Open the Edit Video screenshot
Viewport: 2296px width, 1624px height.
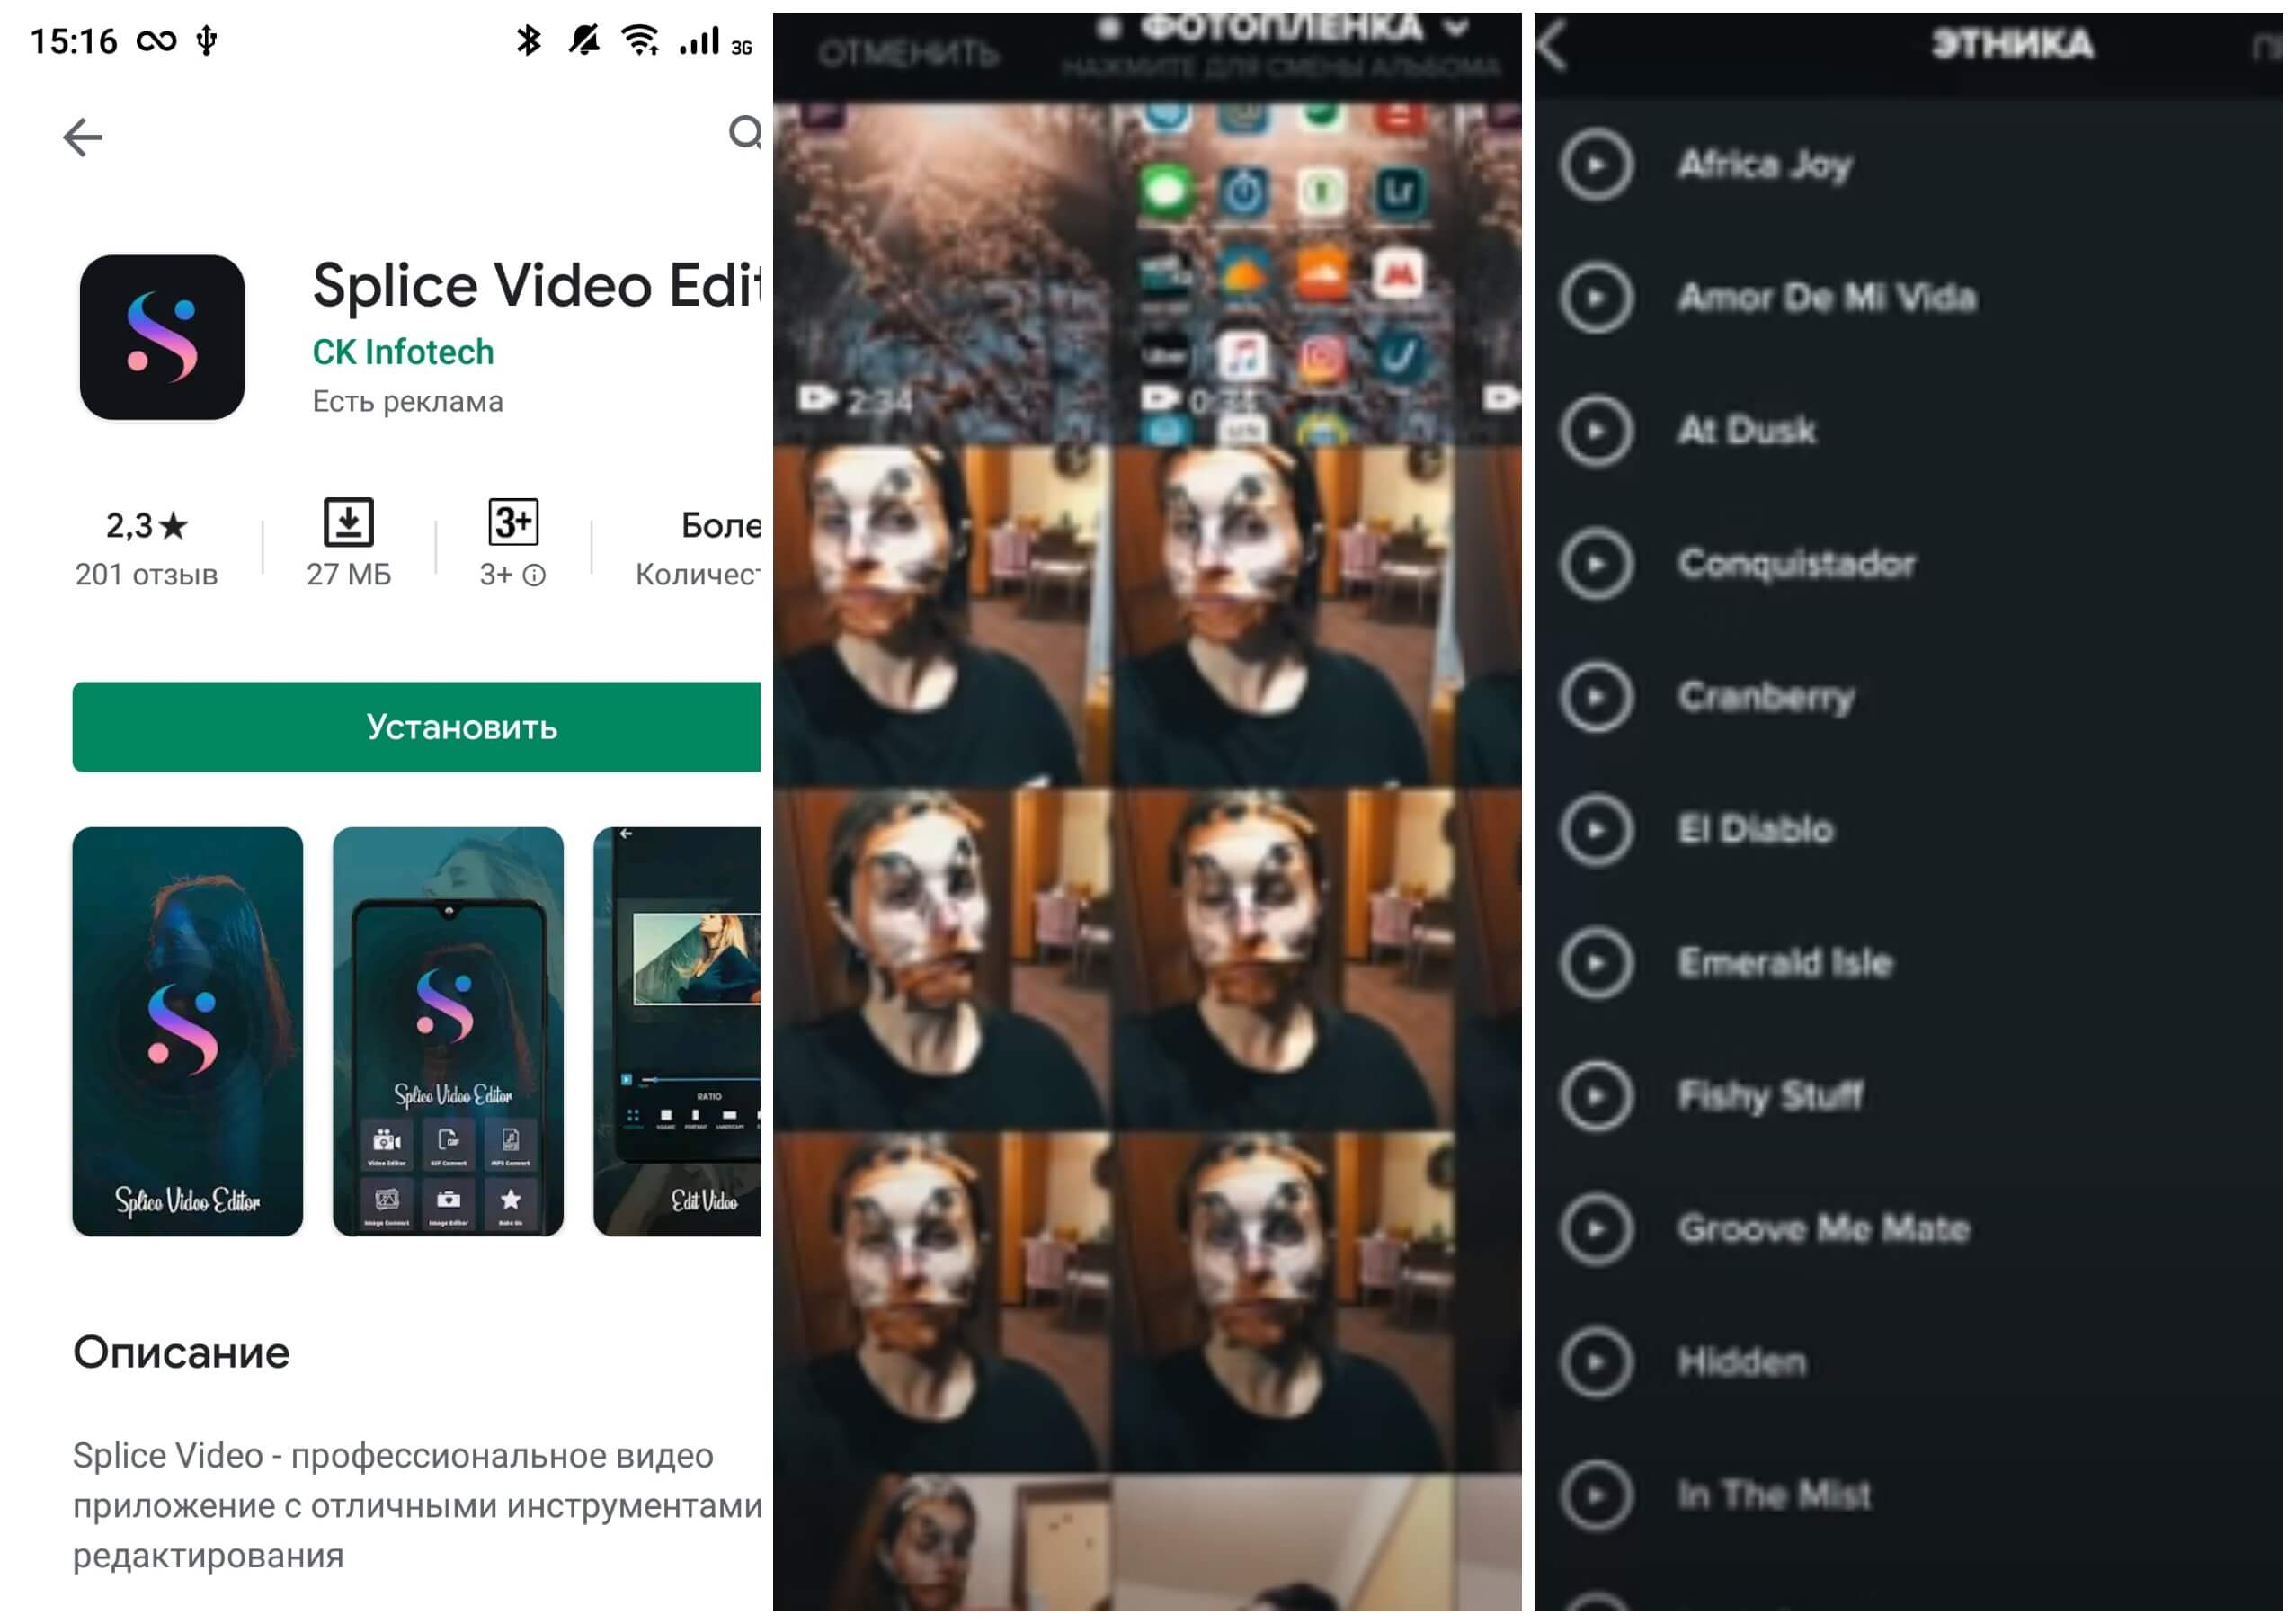677,1031
